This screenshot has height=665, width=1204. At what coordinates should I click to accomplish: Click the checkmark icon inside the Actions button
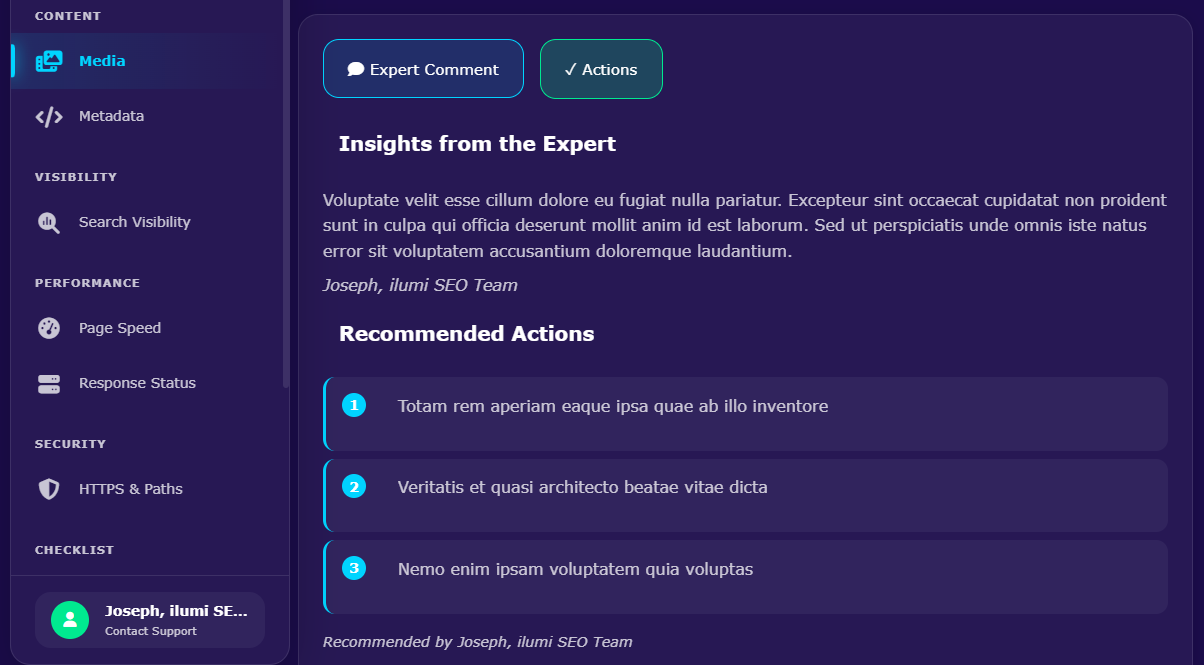click(571, 69)
